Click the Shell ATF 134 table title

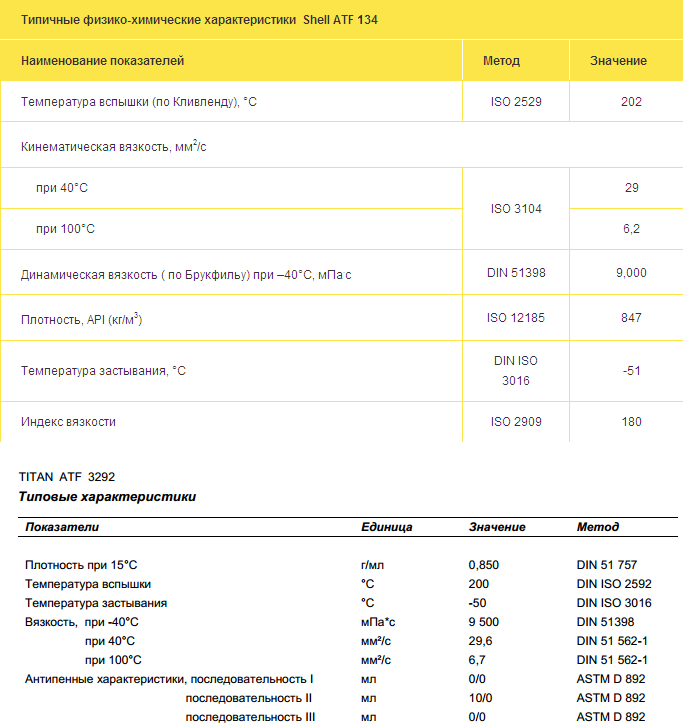coord(200,20)
